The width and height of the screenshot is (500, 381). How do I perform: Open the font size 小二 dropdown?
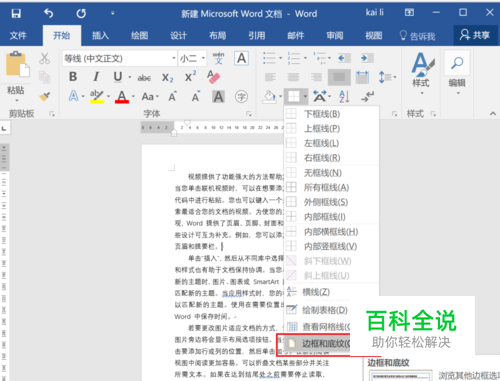192,59
